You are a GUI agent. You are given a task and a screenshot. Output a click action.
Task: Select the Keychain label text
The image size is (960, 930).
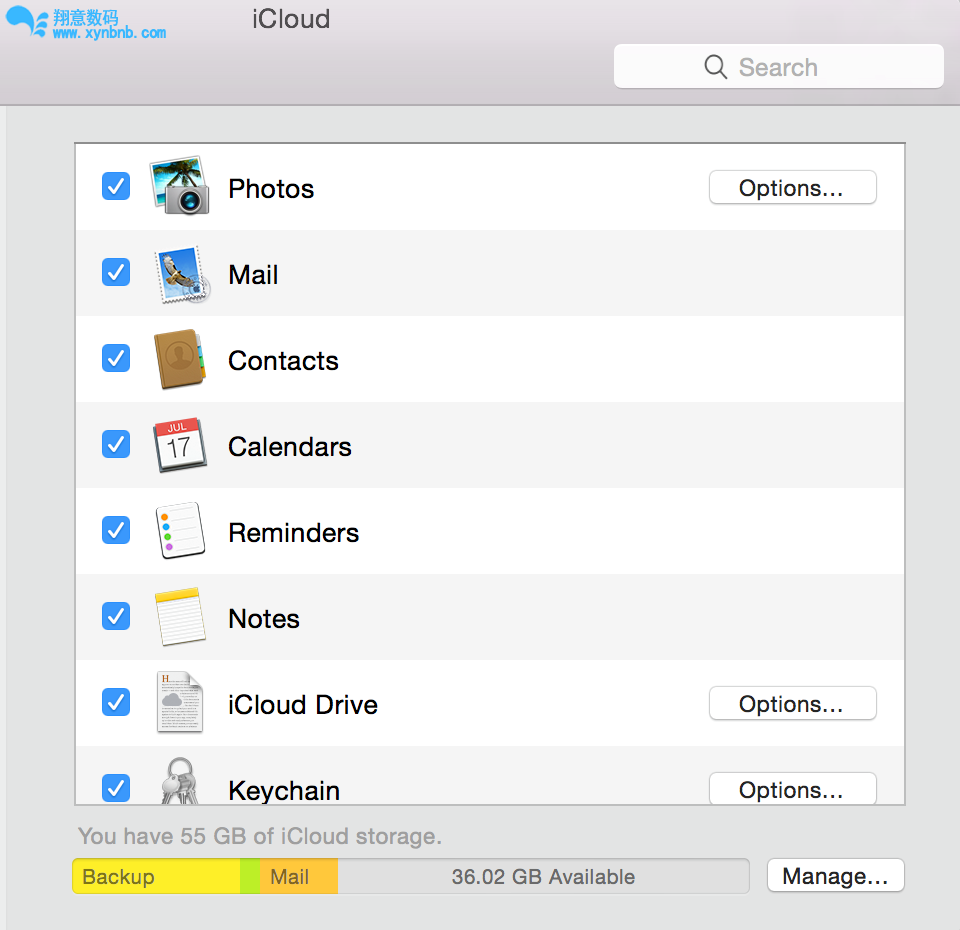point(284,790)
